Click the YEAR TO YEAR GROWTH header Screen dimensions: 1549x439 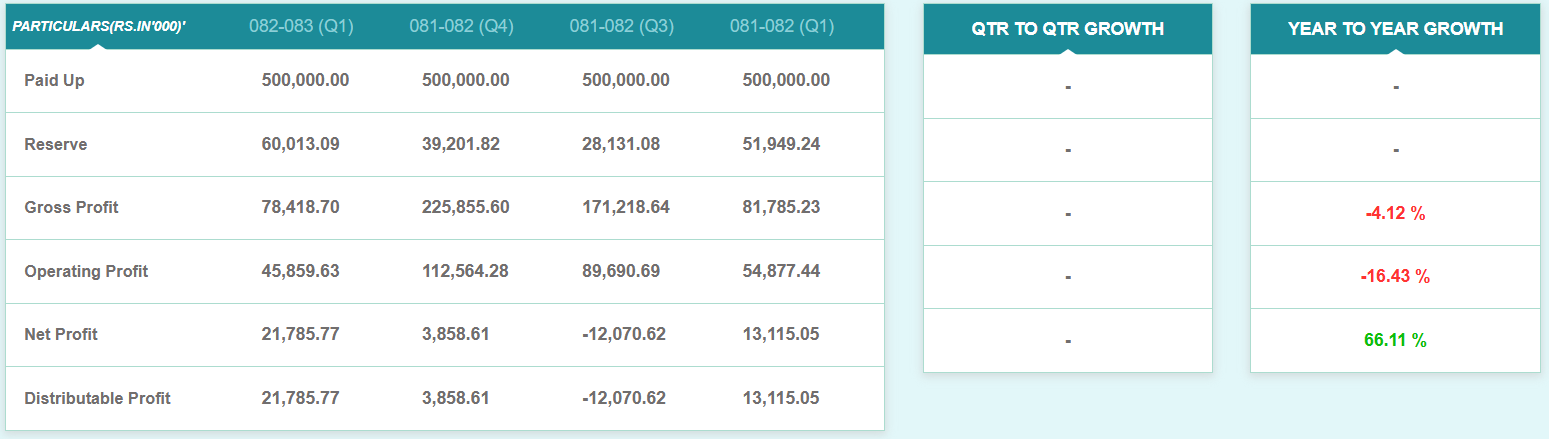(x=1395, y=29)
